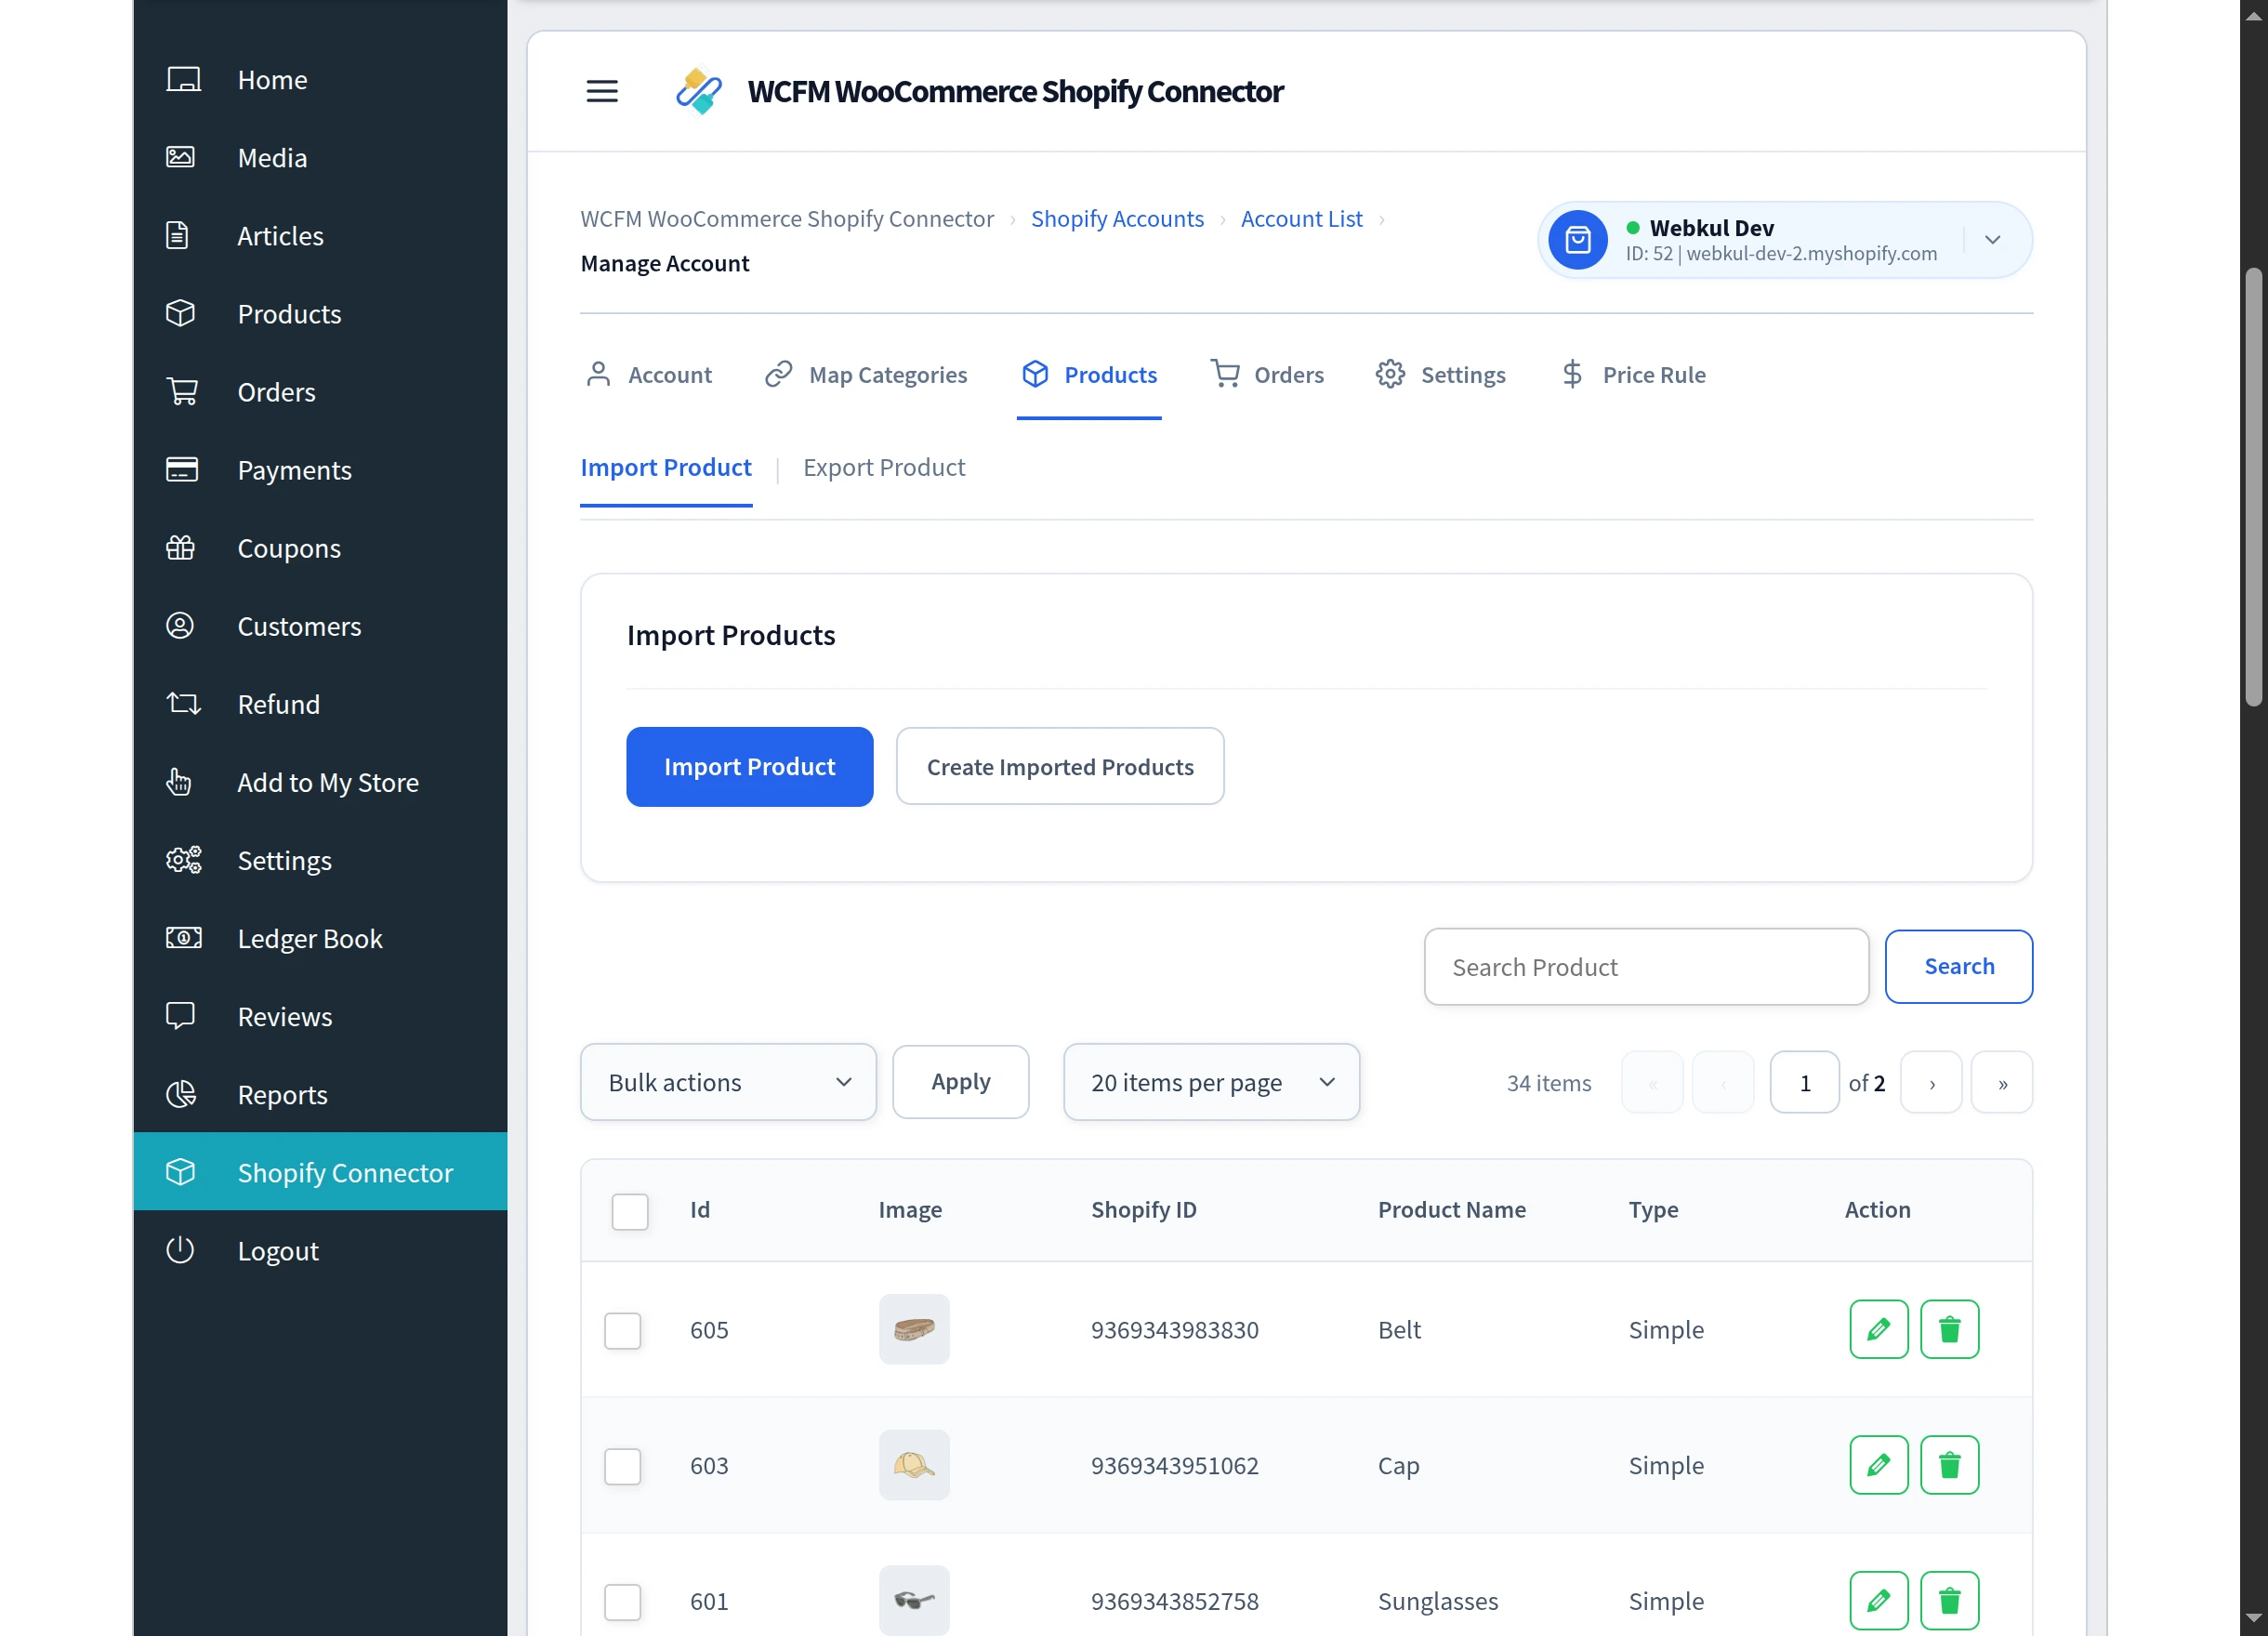2268x1636 pixels.
Task: Click the Webkul Dev store bag icon
Action: click(x=1578, y=240)
